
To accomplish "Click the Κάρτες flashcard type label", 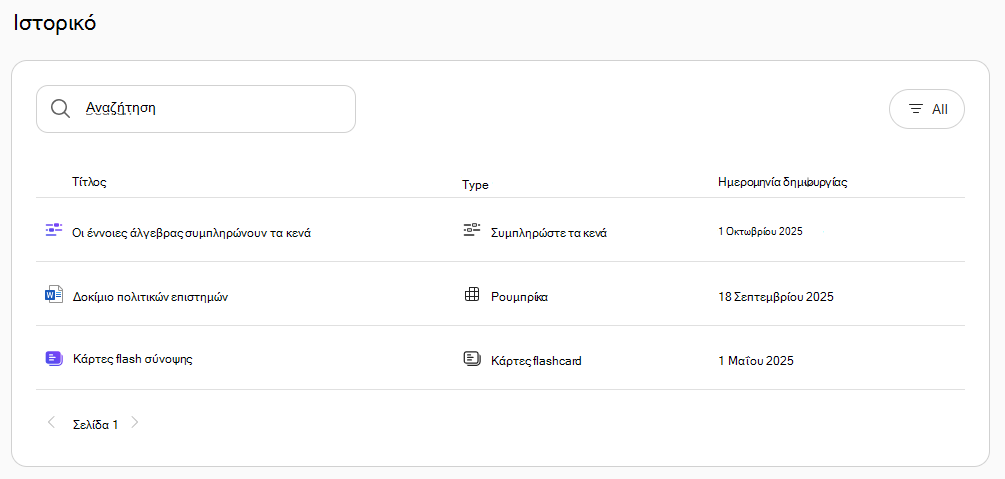I will tap(536, 361).
